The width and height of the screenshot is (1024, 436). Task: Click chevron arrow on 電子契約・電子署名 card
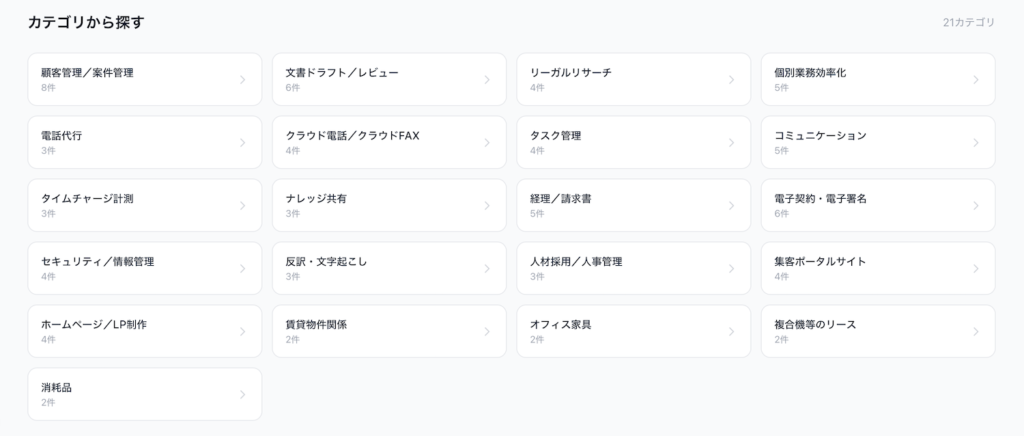click(x=976, y=206)
